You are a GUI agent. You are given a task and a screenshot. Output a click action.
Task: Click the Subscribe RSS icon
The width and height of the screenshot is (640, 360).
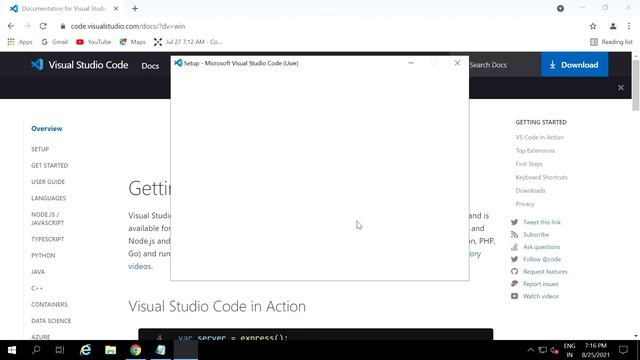(x=514, y=235)
